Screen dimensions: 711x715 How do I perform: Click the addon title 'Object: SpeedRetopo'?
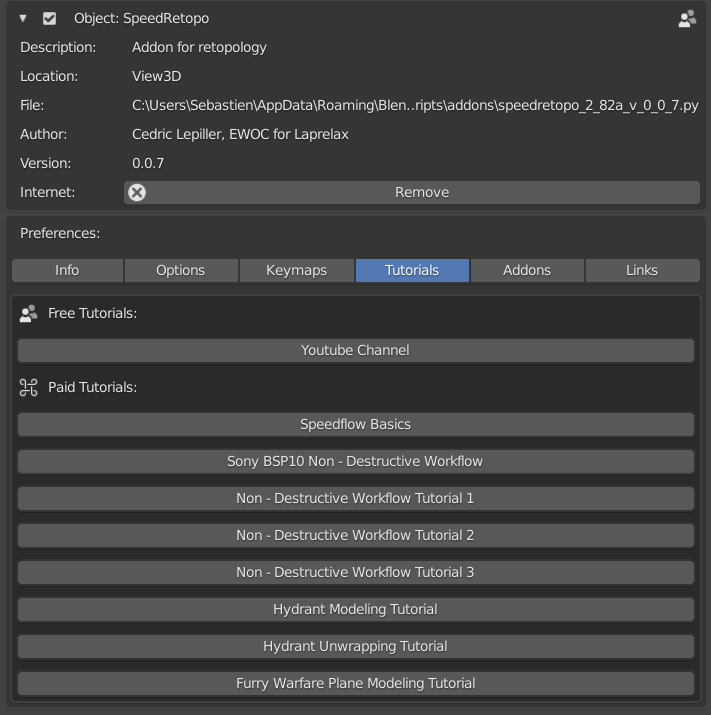(141, 18)
